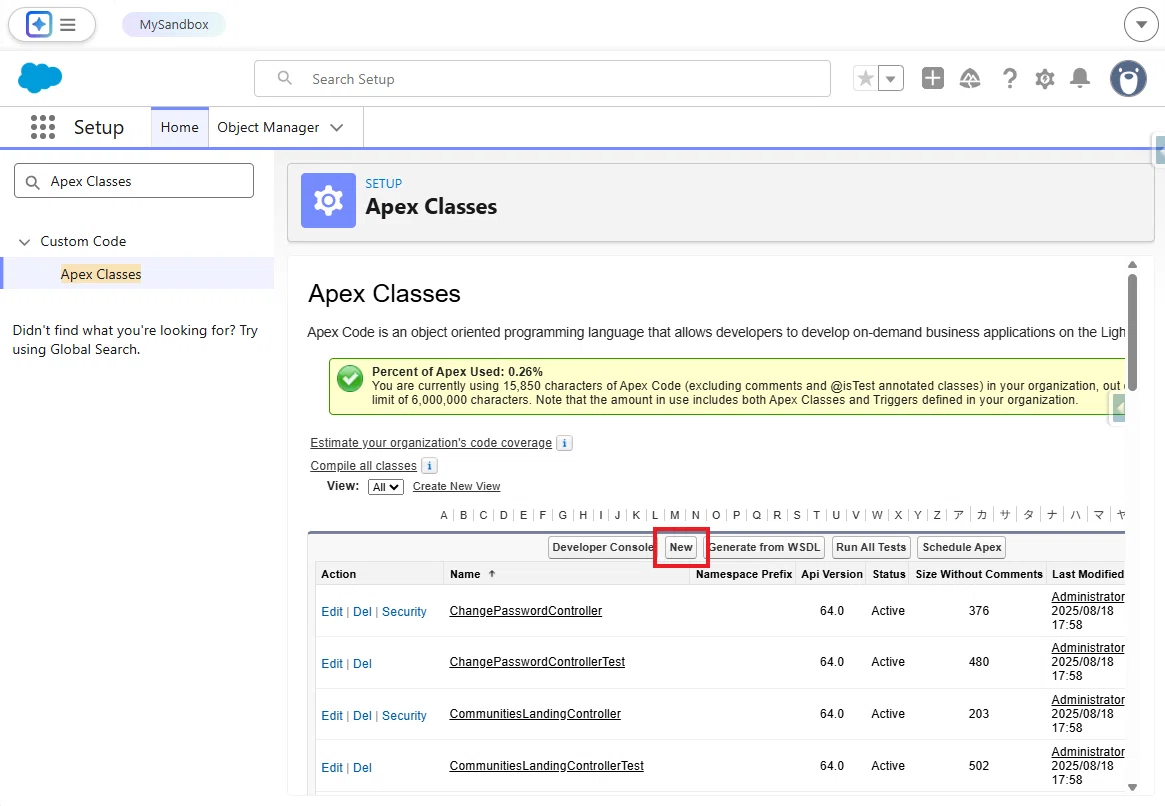Open the View dropdown showing All

[x=386, y=487]
